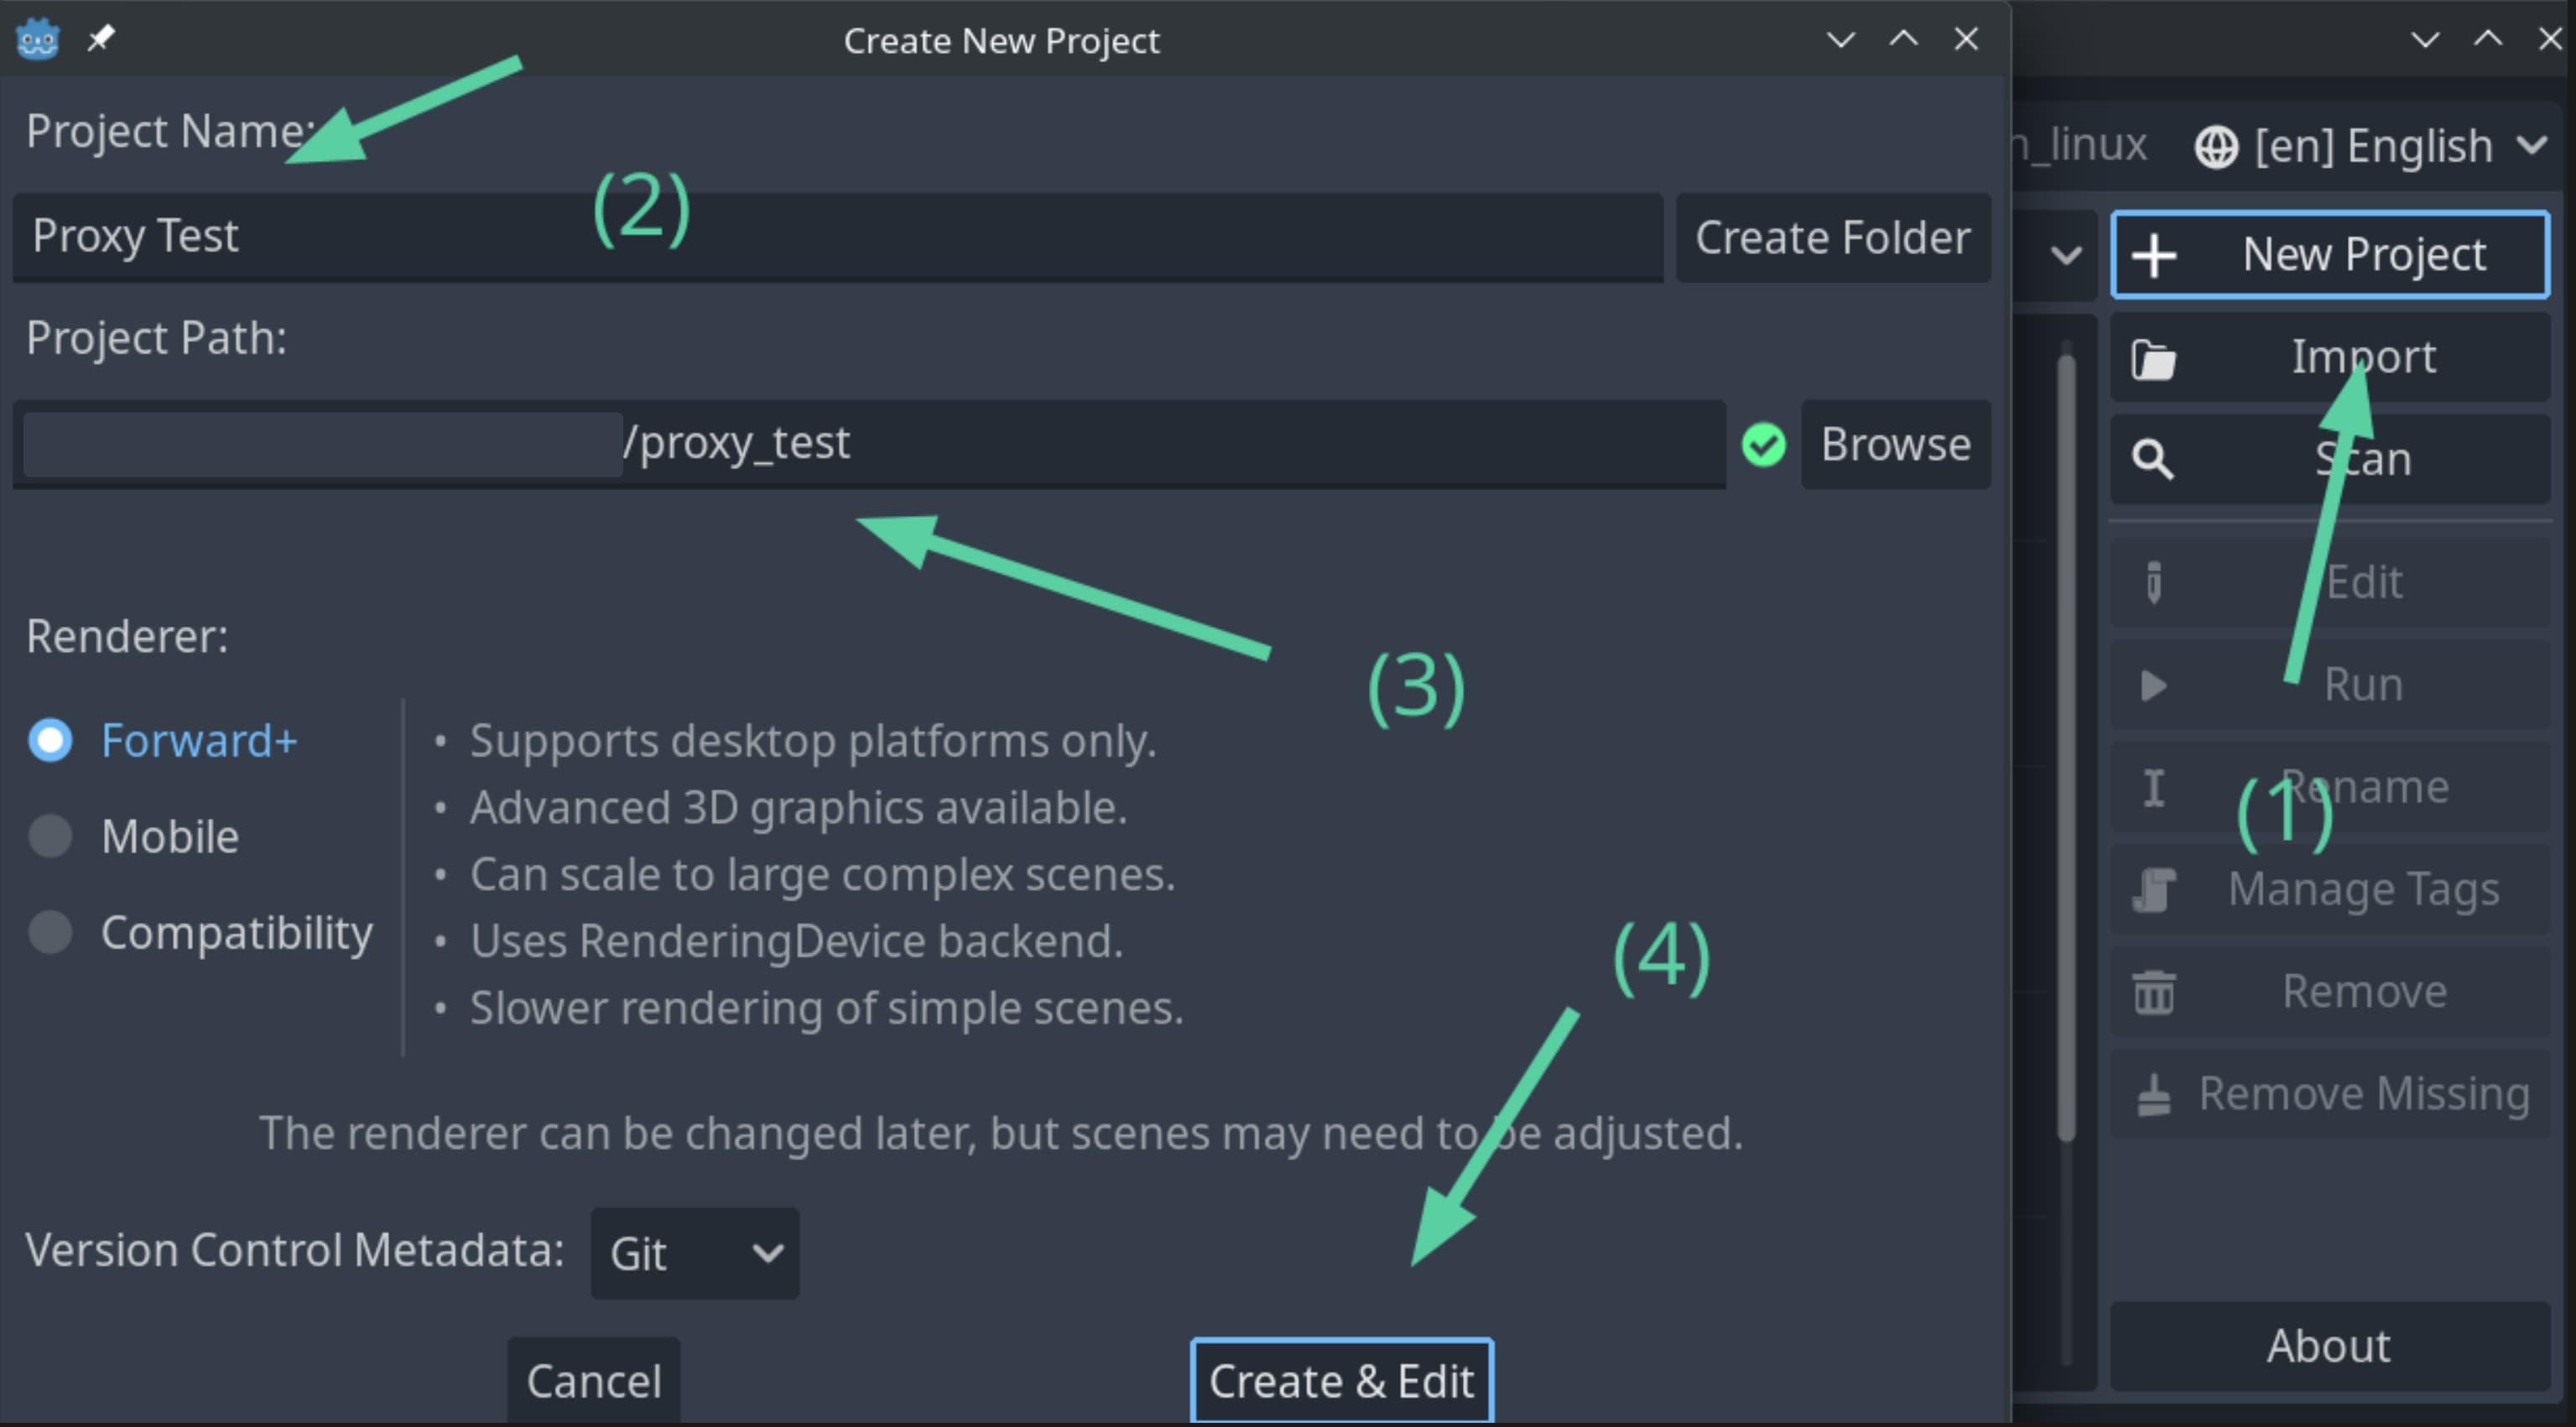Click the Import project icon

(2157, 355)
